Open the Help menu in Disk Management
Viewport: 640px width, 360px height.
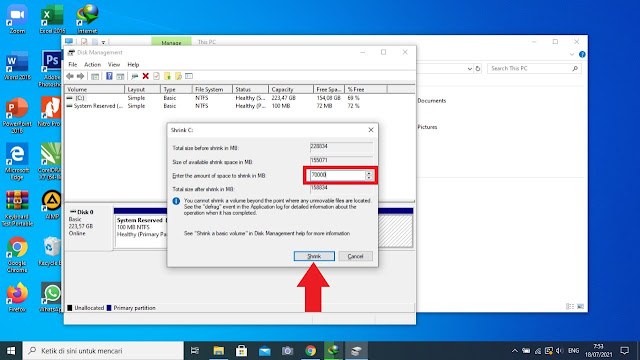[133, 64]
